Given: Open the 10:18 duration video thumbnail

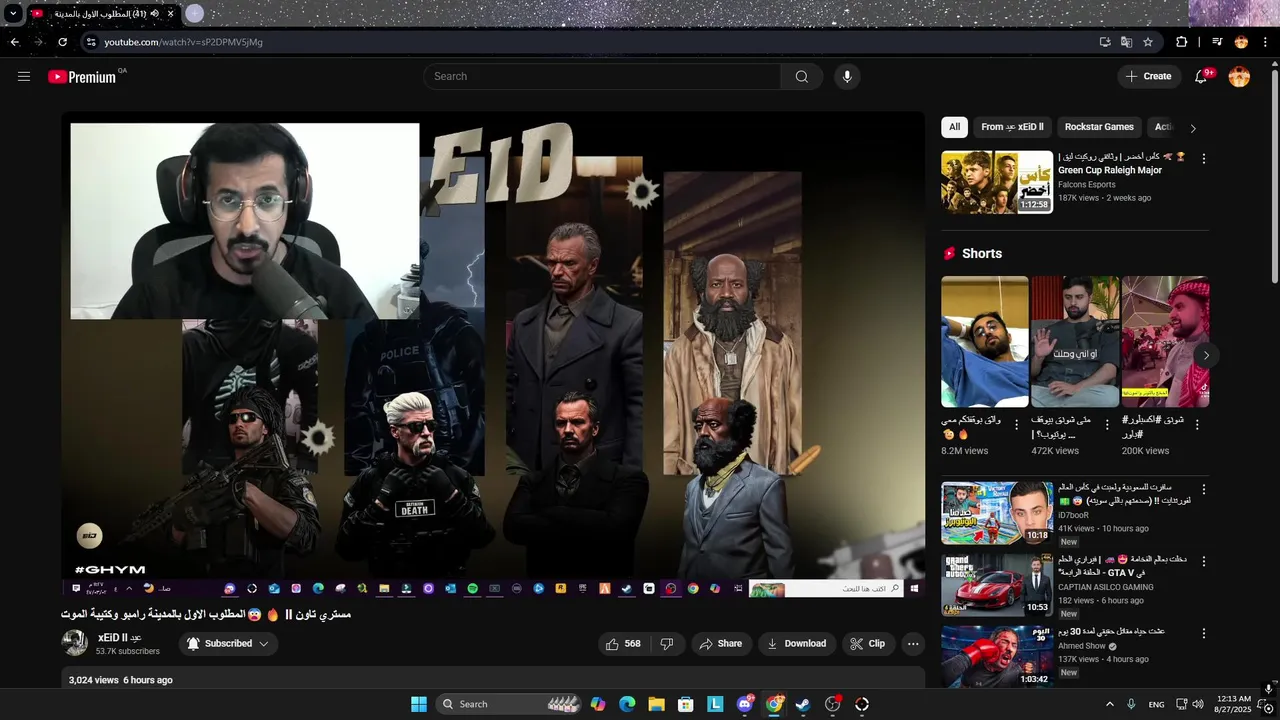Looking at the screenshot, I should pyautogui.click(x=997, y=513).
